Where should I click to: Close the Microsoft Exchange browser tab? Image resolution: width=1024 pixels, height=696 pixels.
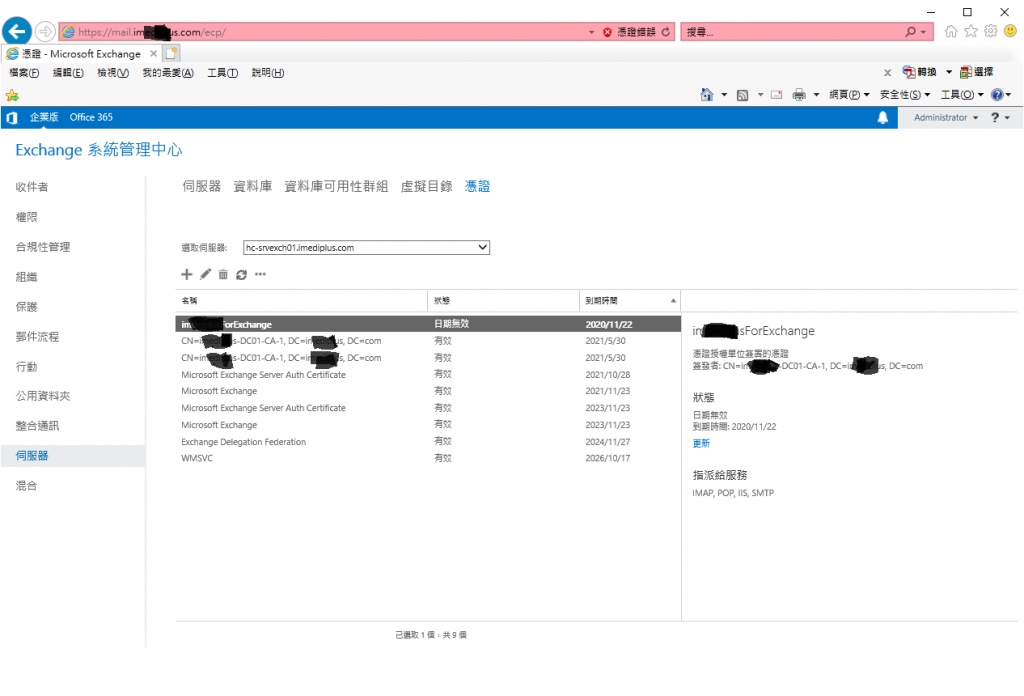point(153,54)
